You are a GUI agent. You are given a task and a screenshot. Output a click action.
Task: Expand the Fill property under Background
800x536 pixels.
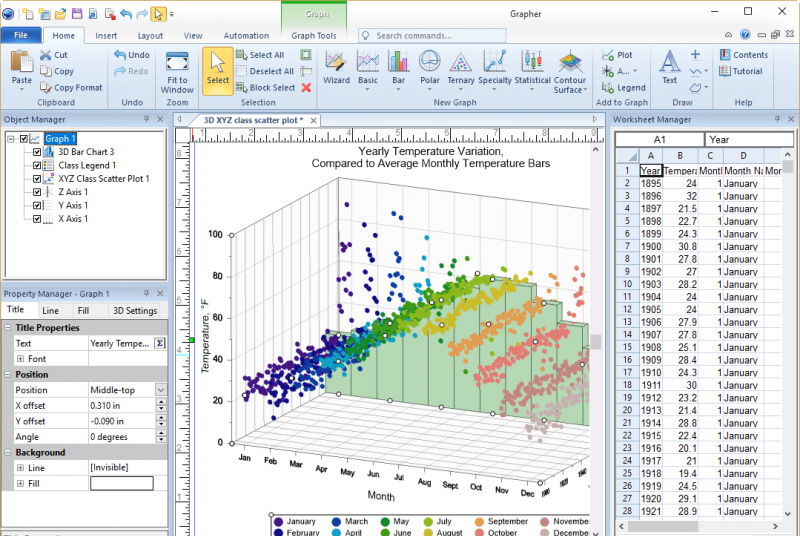click(x=20, y=483)
